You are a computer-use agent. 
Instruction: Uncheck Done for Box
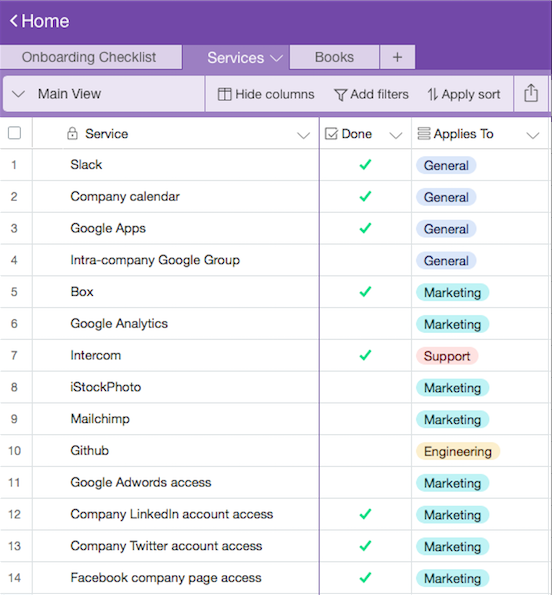click(365, 292)
